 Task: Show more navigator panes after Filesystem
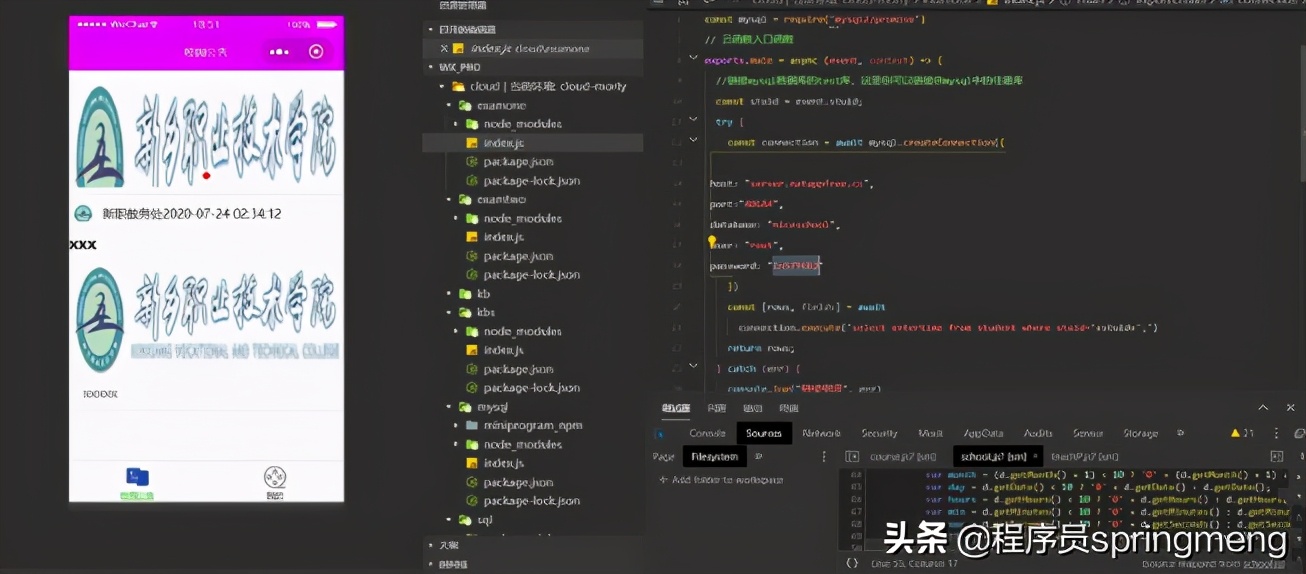759,456
